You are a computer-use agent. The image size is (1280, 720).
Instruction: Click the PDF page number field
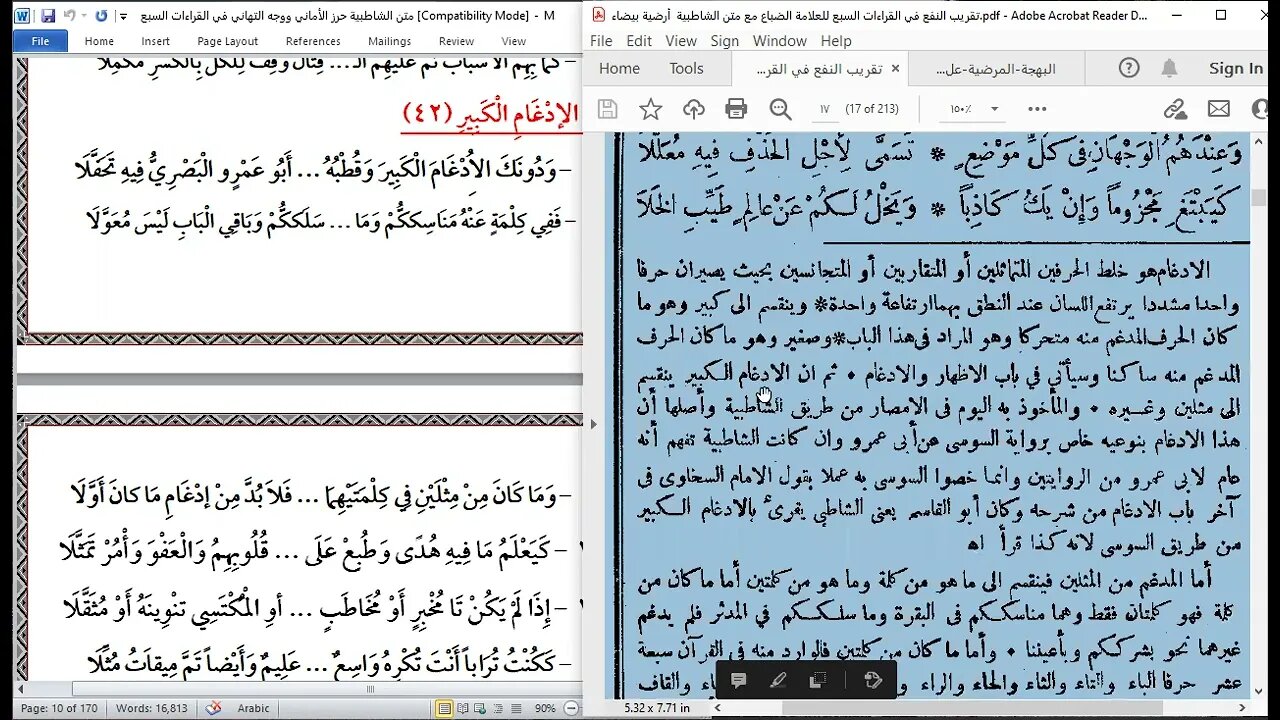(825, 109)
